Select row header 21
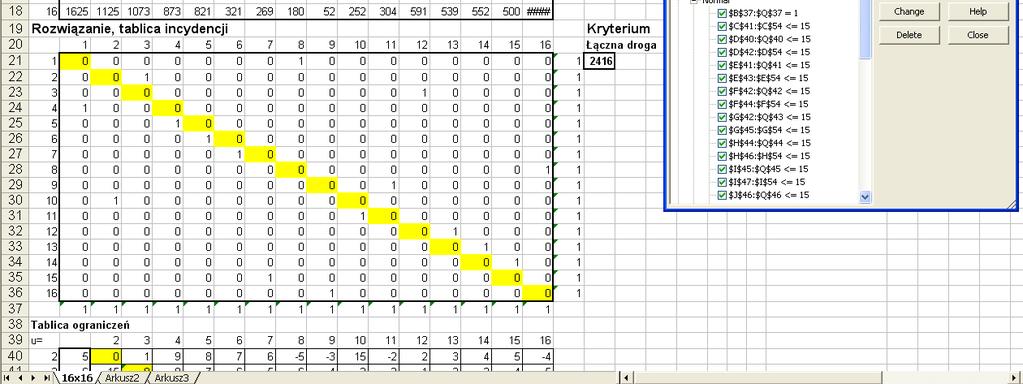The image size is (1023, 384). coord(14,61)
